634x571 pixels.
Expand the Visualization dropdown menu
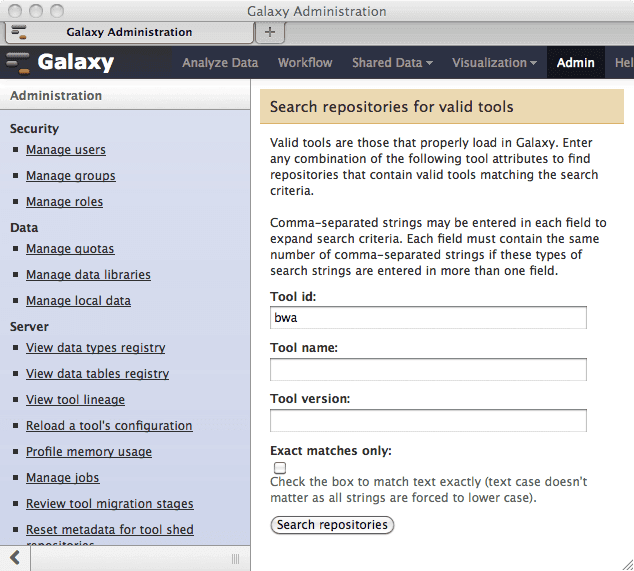pyautogui.click(x=494, y=63)
